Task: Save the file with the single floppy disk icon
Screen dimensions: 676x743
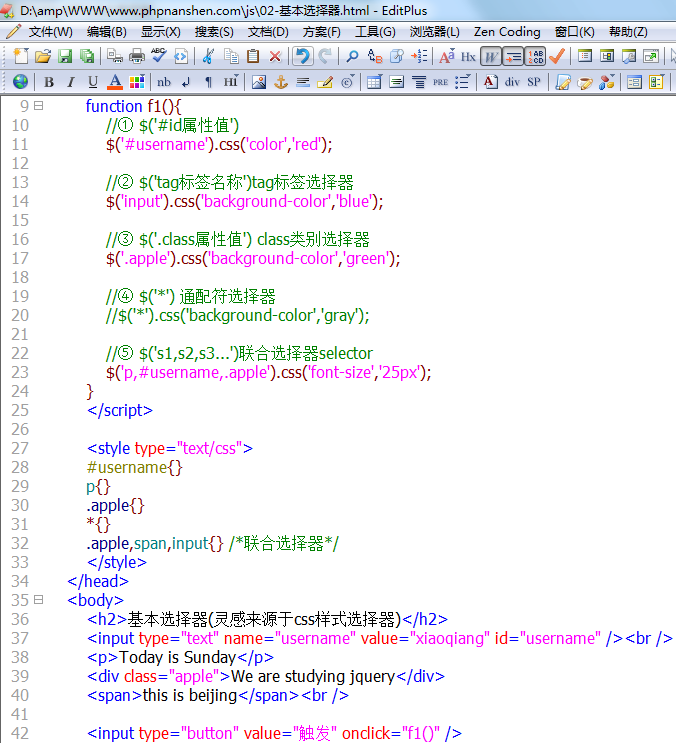Action: pos(65,56)
